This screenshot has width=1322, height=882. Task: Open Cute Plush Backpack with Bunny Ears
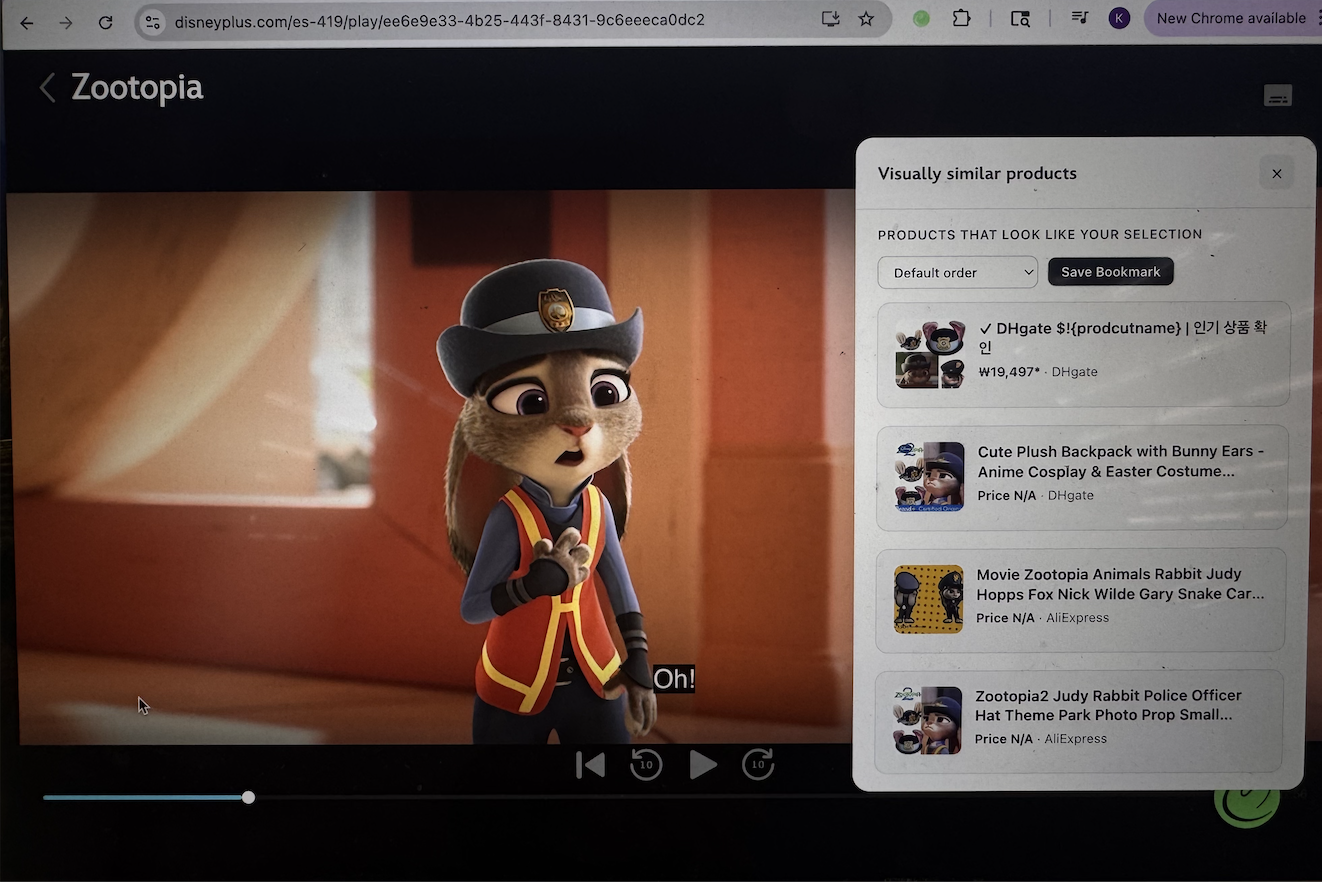pos(1081,478)
